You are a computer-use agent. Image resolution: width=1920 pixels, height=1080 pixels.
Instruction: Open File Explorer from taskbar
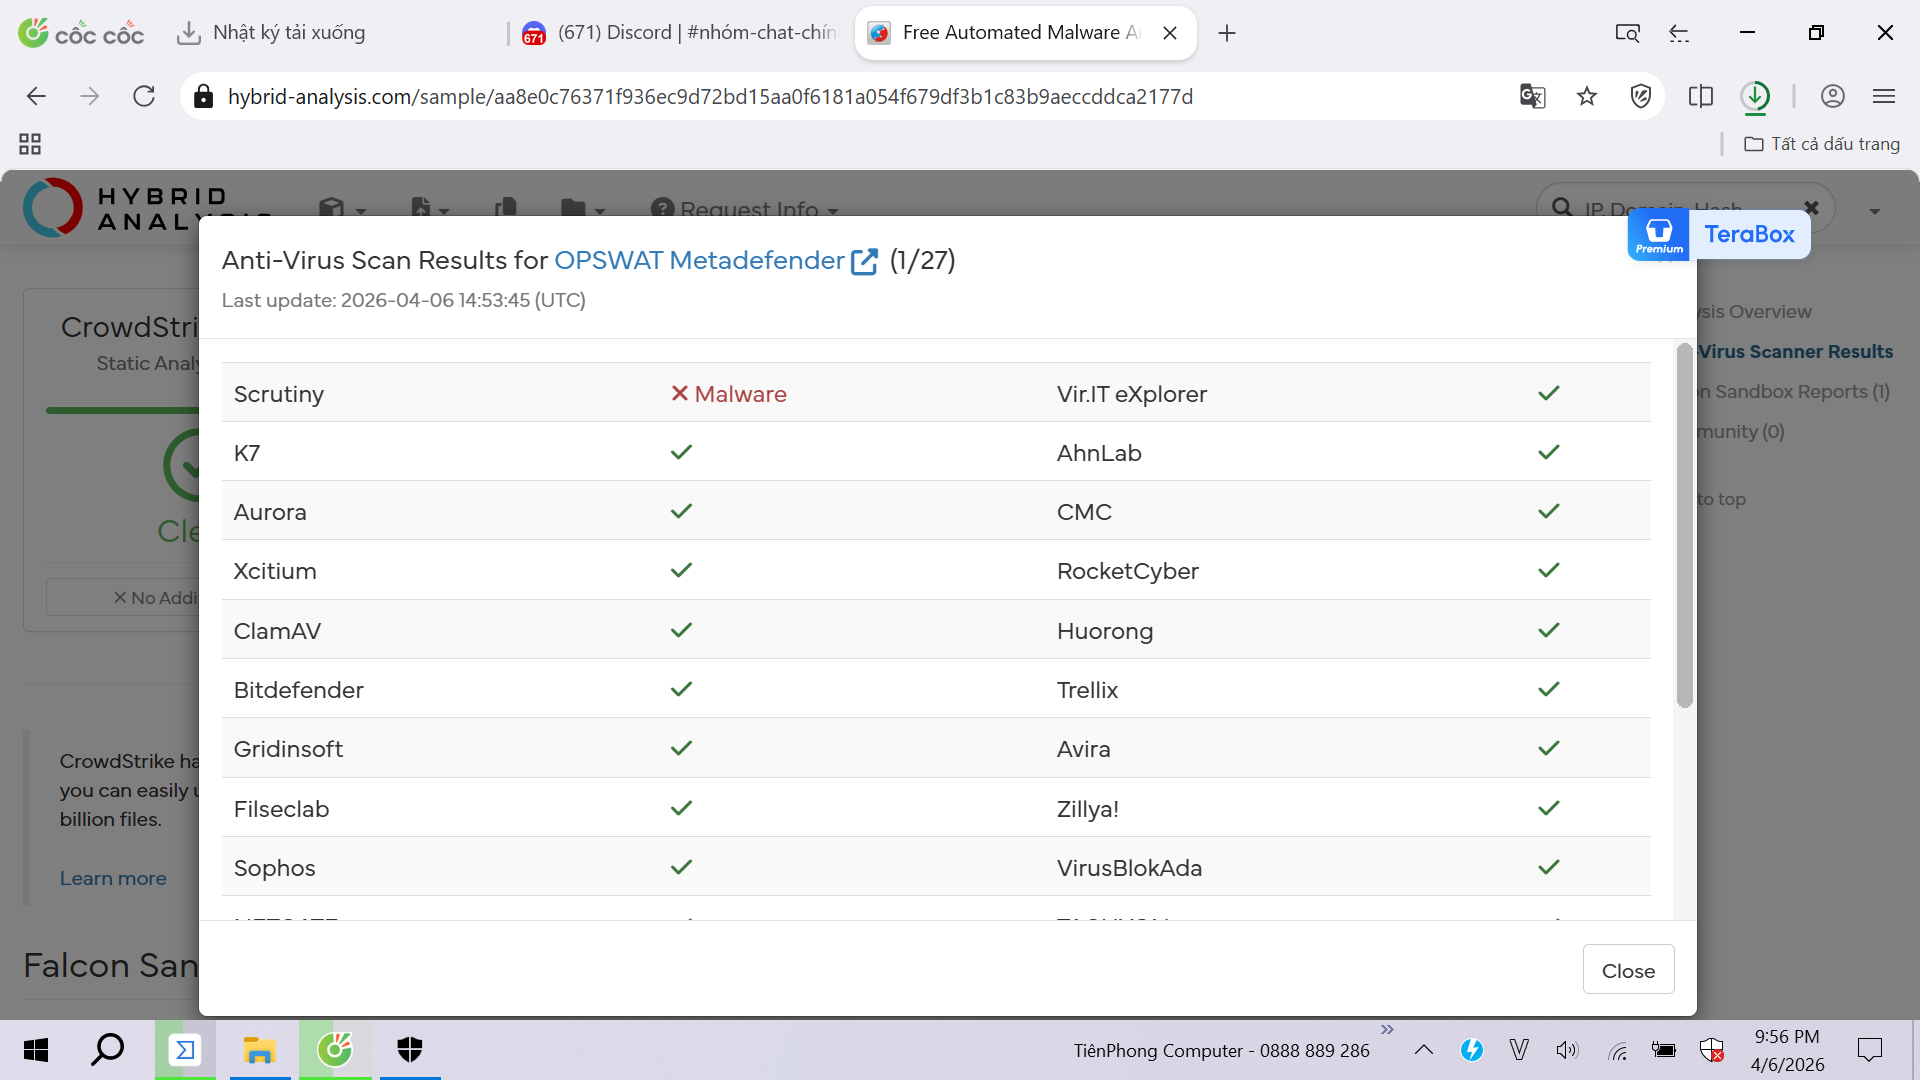(259, 1050)
